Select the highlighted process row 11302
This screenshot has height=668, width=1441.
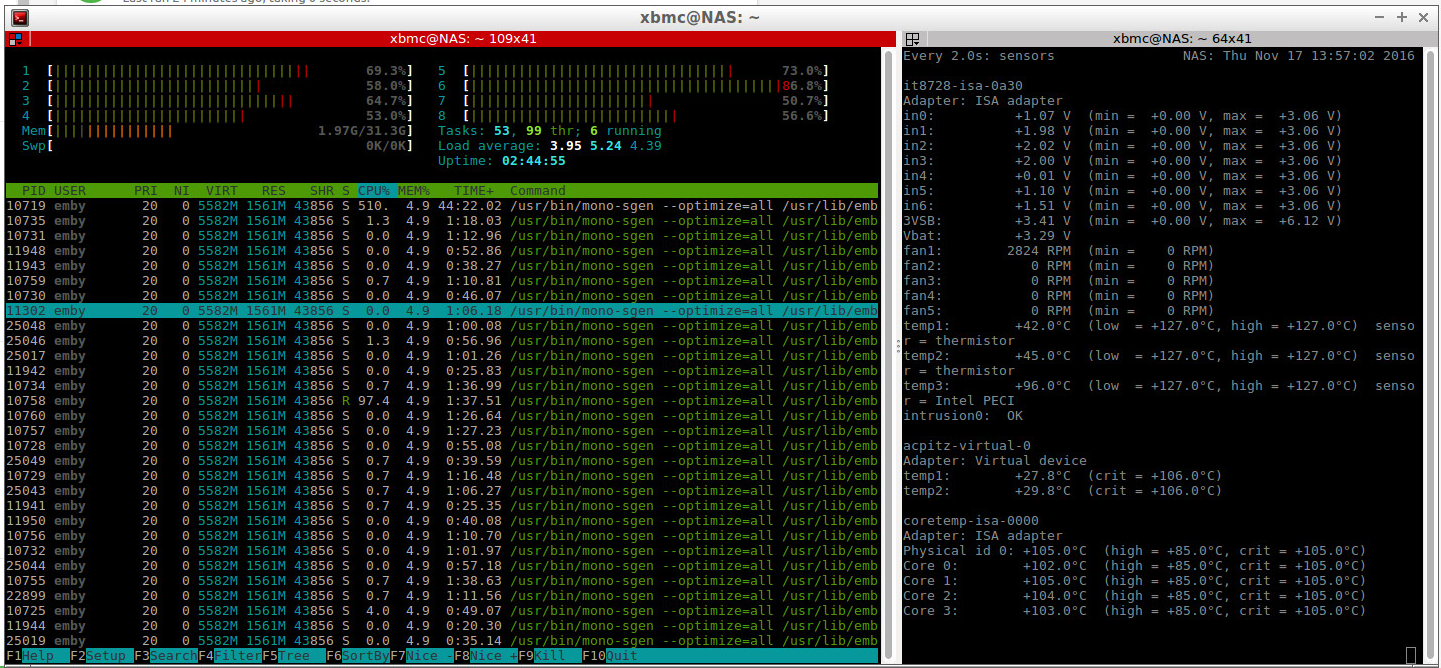click(442, 311)
